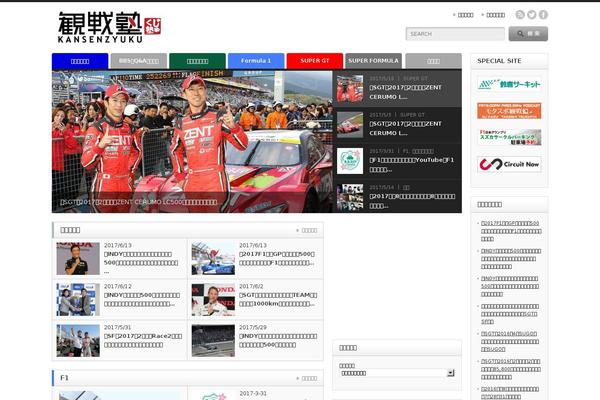Open the 2017F1 GP article thumbnail
Screen dimensions: 600x400
point(213,258)
